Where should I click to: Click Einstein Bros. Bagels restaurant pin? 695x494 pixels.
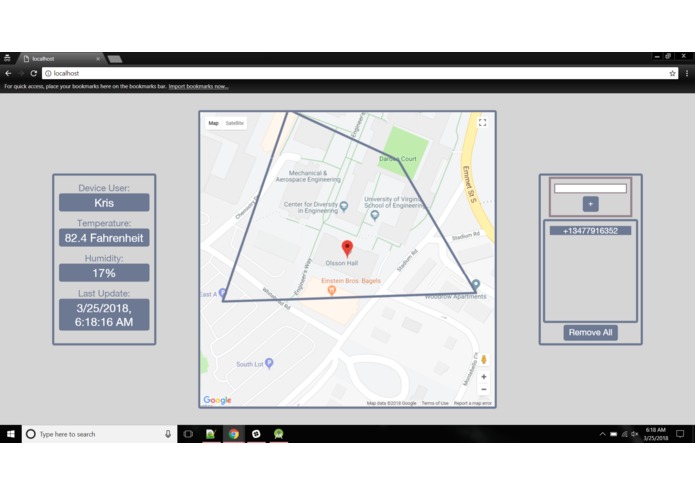point(332,291)
